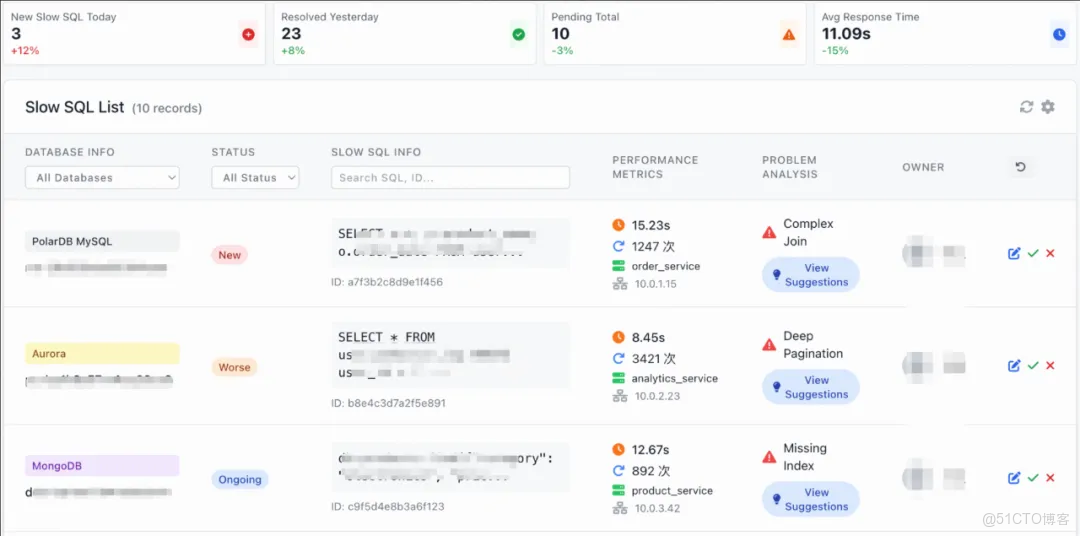Click the ID a7f3b2c8d9e1f456 text
Image resolution: width=1080 pixels, height=536 pixels.
(387, 282)
